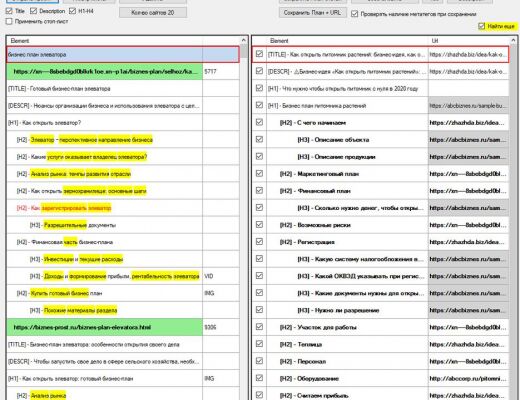
Task: Select '[H1] - Бизнес план питомника растений' row
Action: 380,106
